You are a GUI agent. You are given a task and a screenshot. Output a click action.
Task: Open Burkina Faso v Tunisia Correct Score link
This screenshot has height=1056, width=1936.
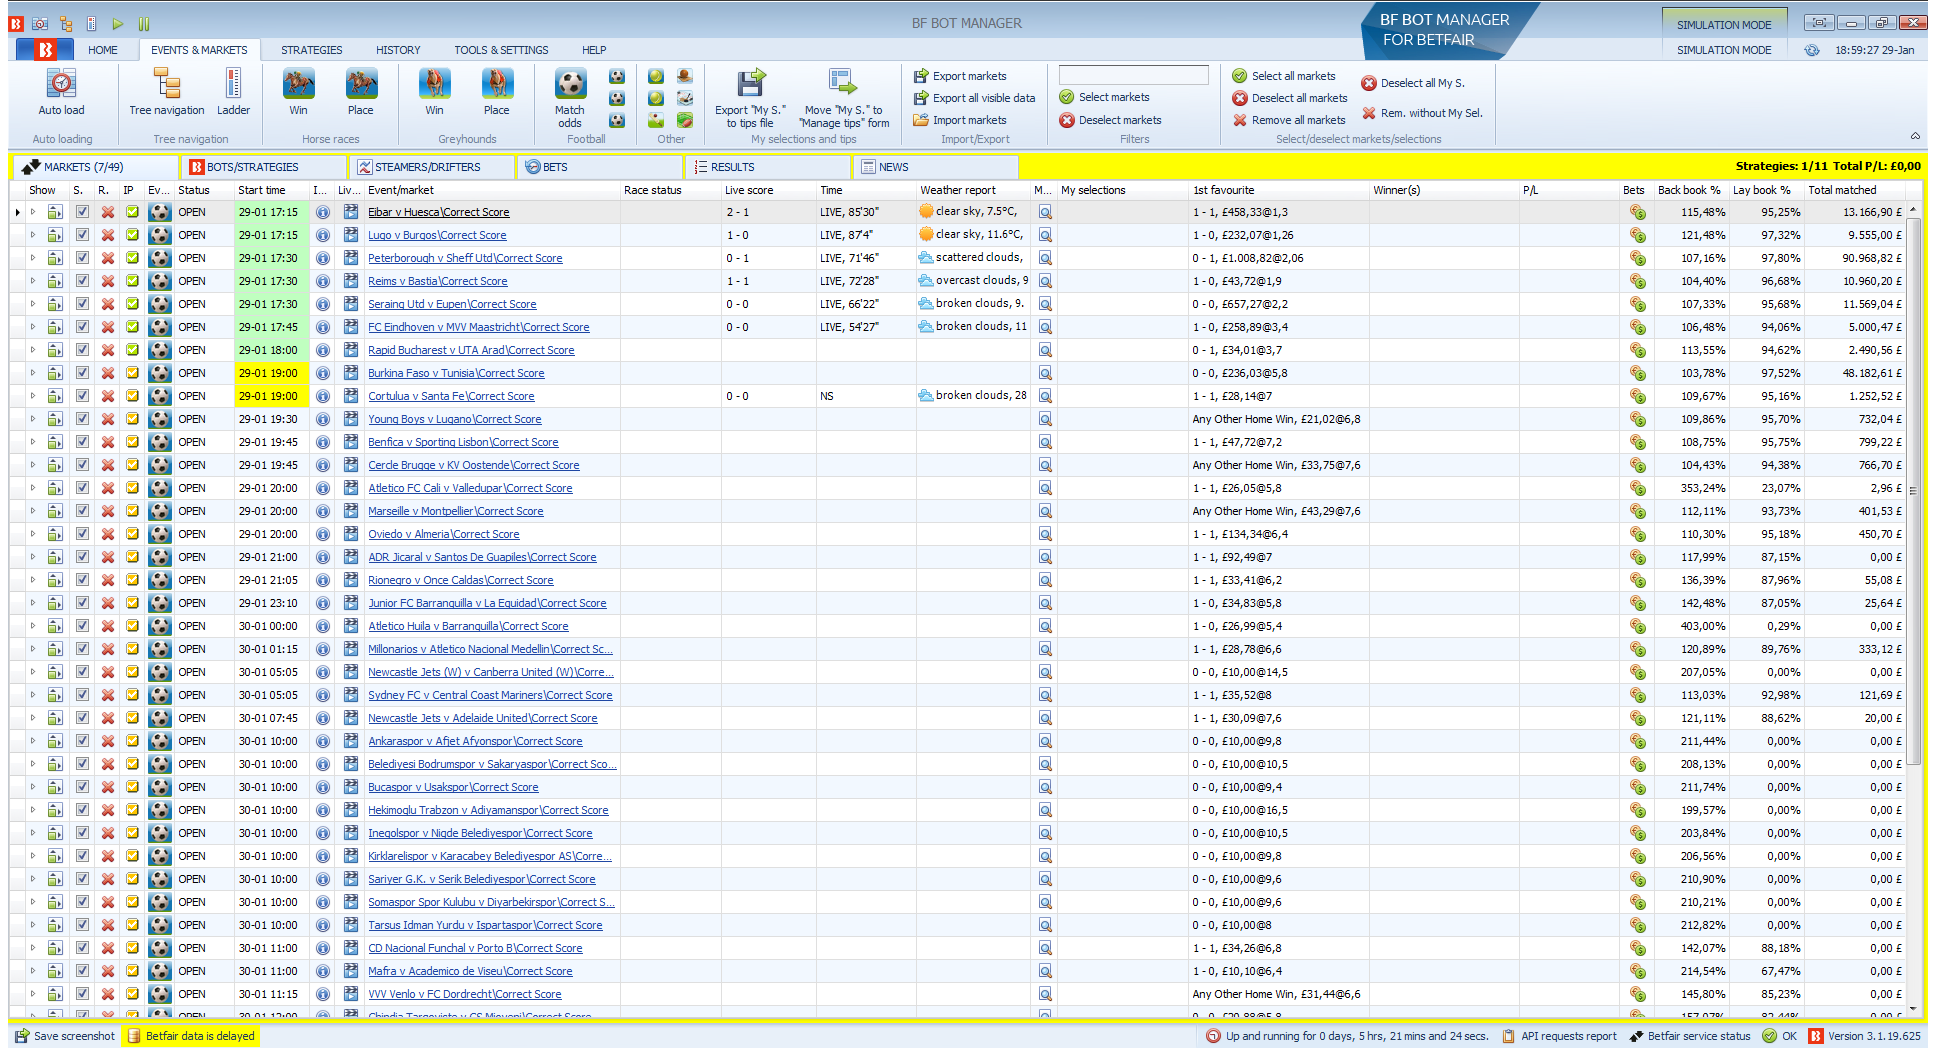click(456, 373)
